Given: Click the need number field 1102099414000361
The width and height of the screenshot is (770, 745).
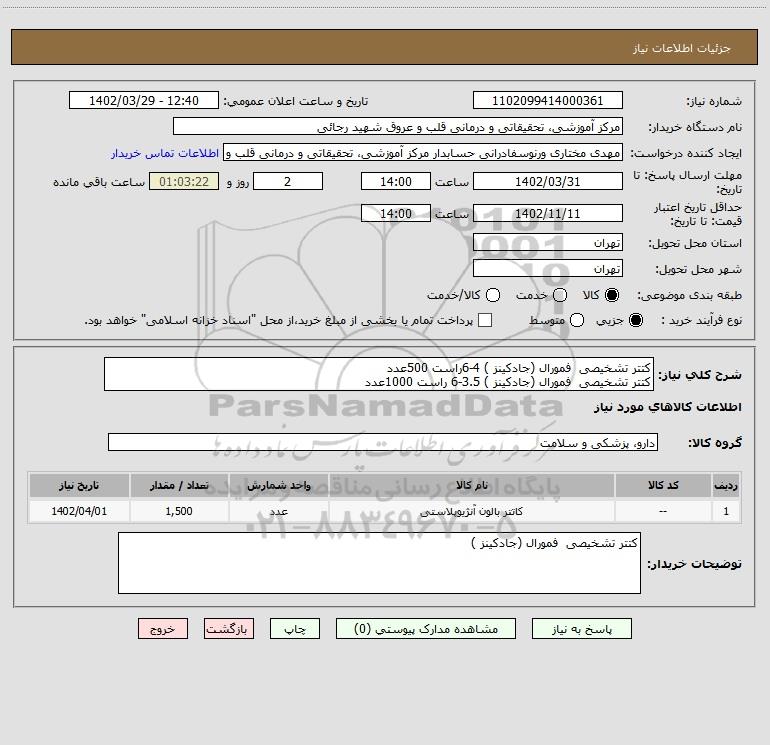Looking at the screenshot, I should tap(548, 100).
